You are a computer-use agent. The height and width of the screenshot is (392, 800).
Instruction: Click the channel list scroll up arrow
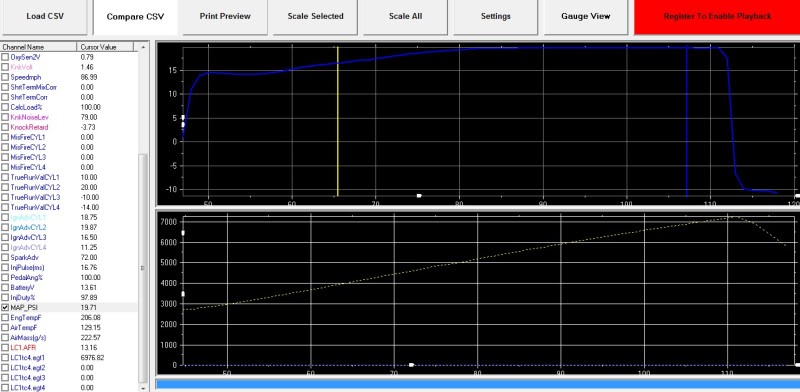pyautogui.click(x=143, y=47)
